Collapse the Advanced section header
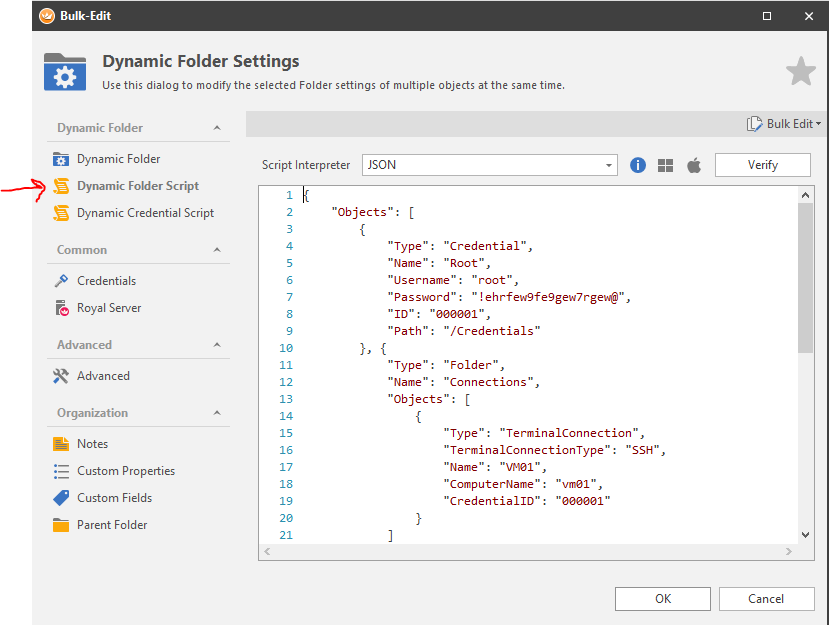 217,345
